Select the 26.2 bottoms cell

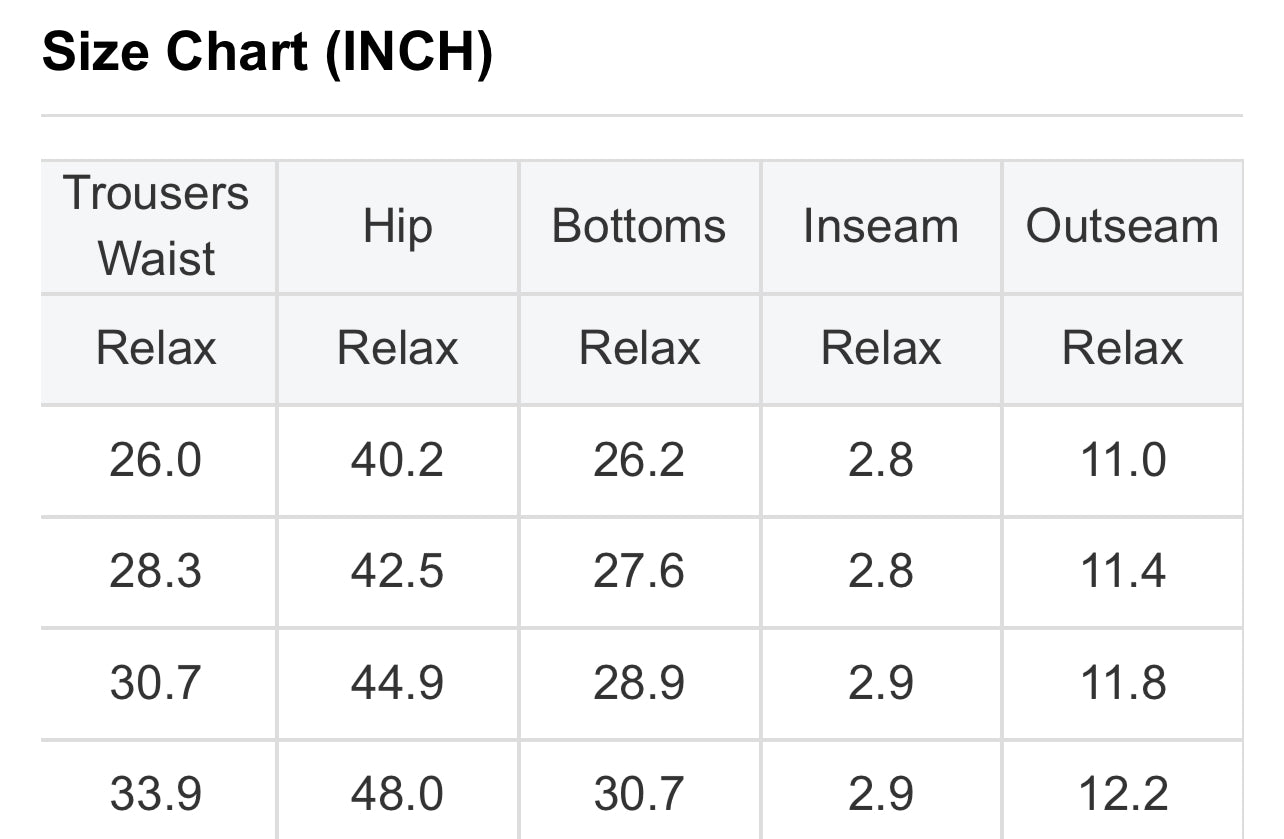pyautogui.click(x=639, y=460)
